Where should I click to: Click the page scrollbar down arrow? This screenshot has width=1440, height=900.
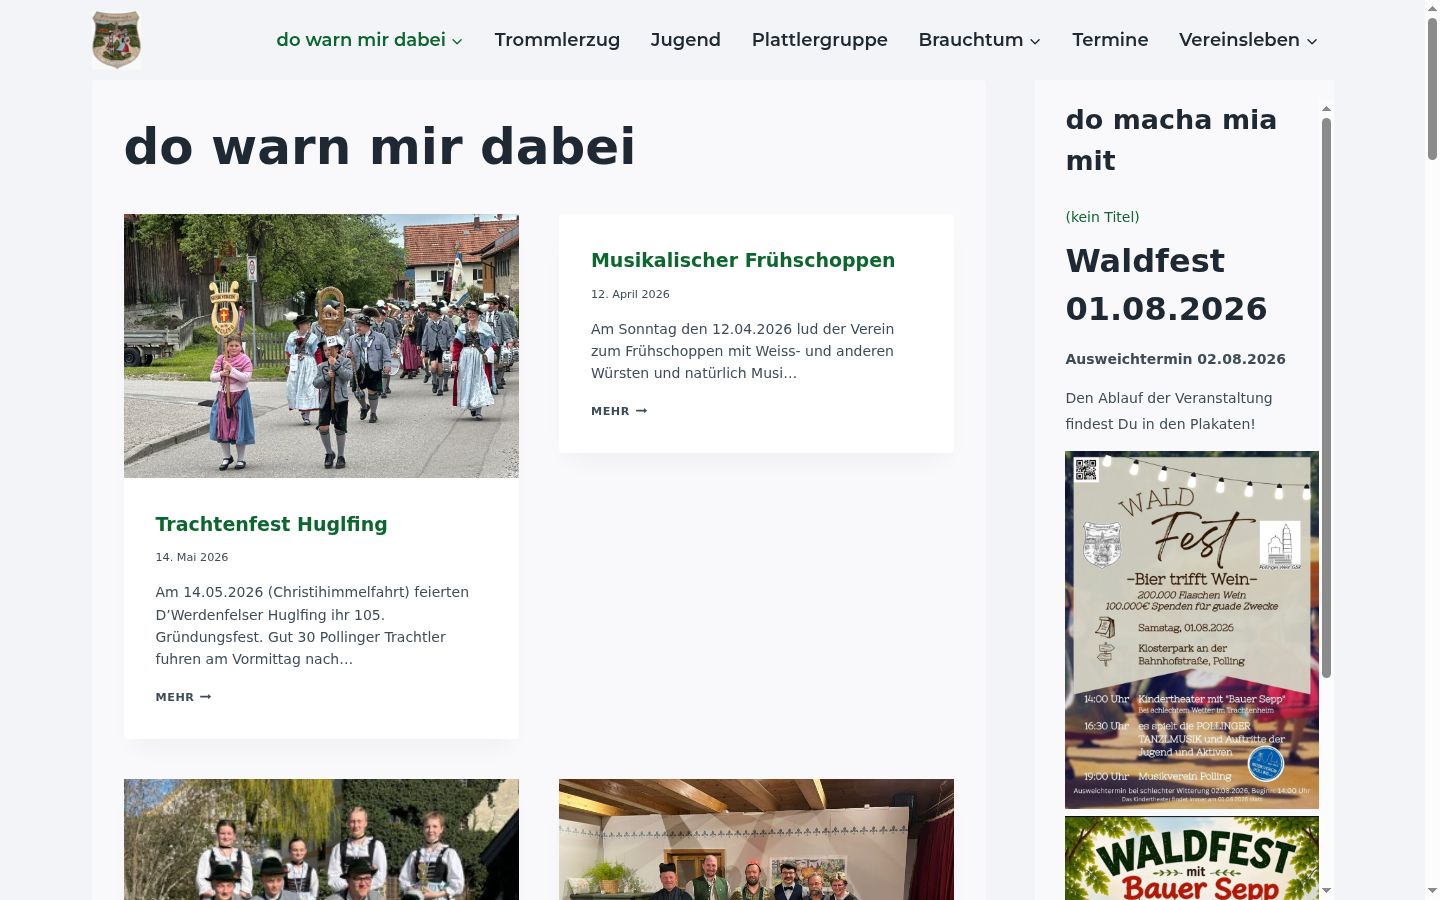click(x=1432, y=891)
